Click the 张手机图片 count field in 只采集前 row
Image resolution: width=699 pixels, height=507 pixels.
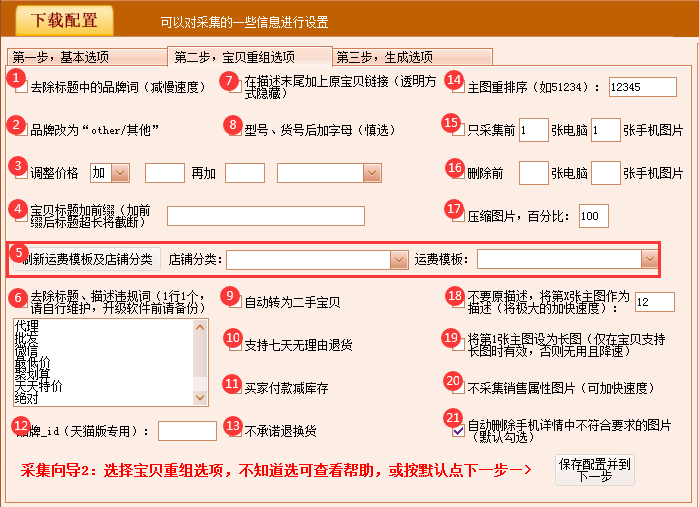coord(605,130)
